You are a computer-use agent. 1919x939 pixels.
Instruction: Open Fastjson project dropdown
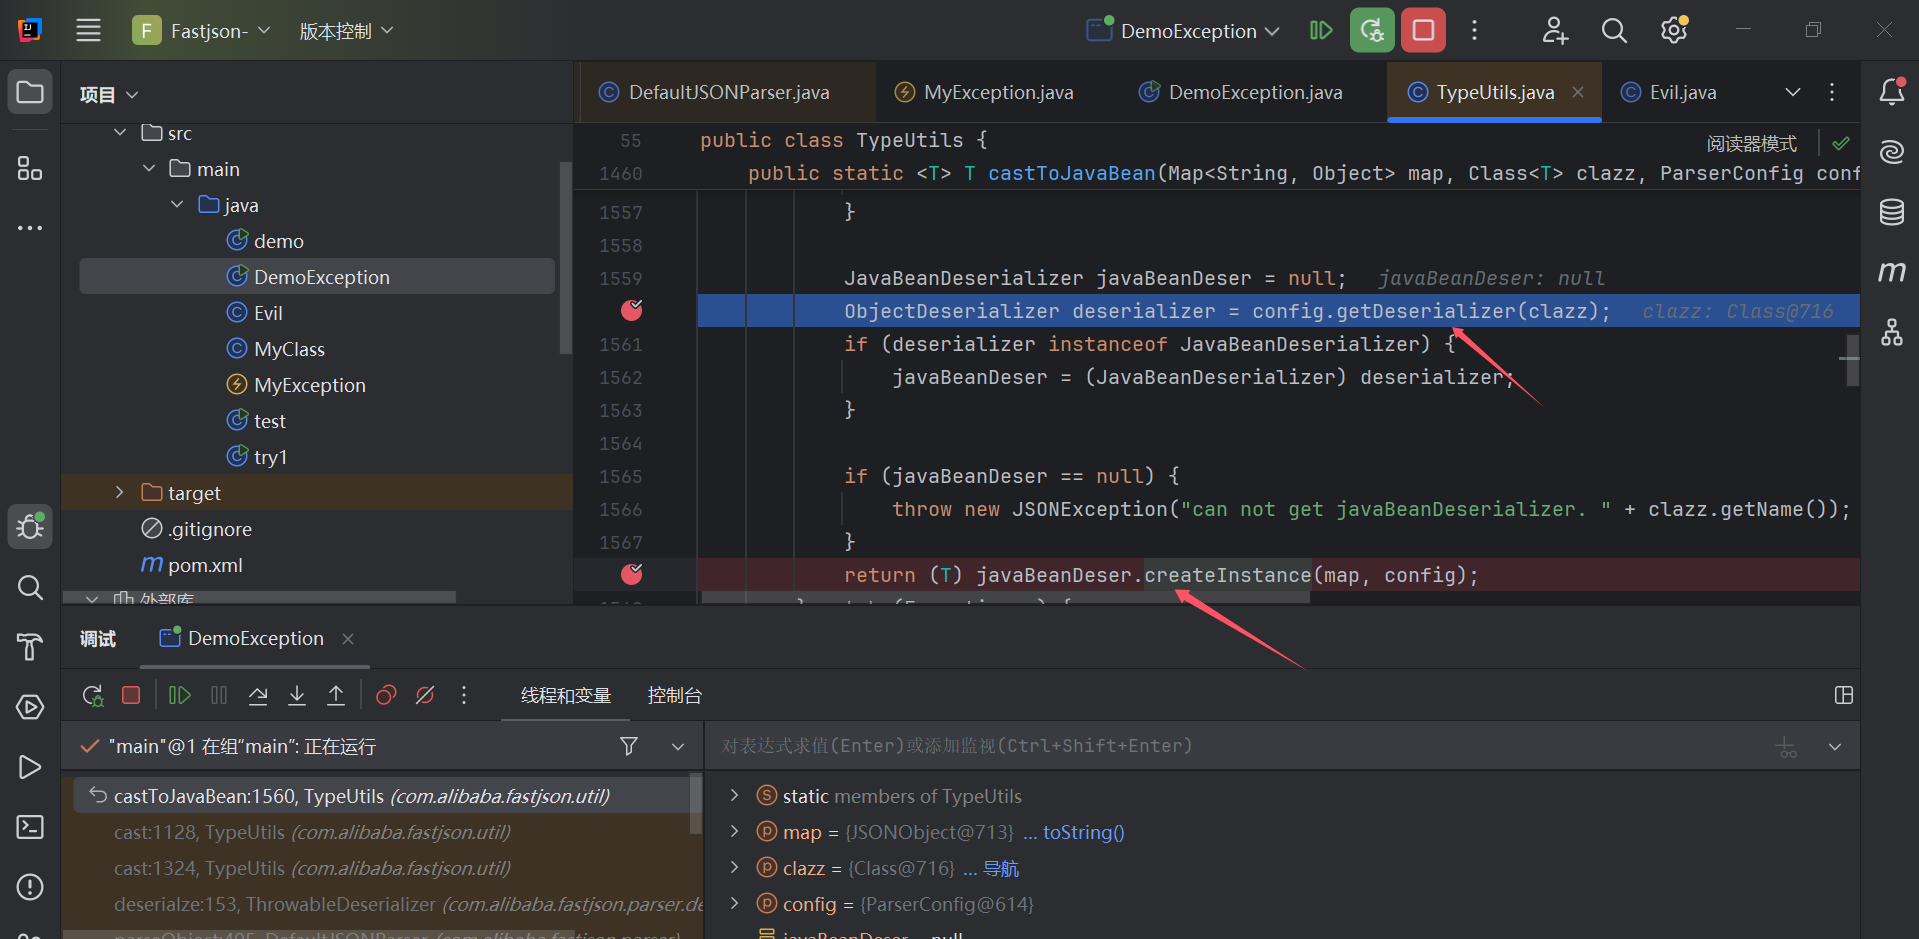(x=202, y=31)
